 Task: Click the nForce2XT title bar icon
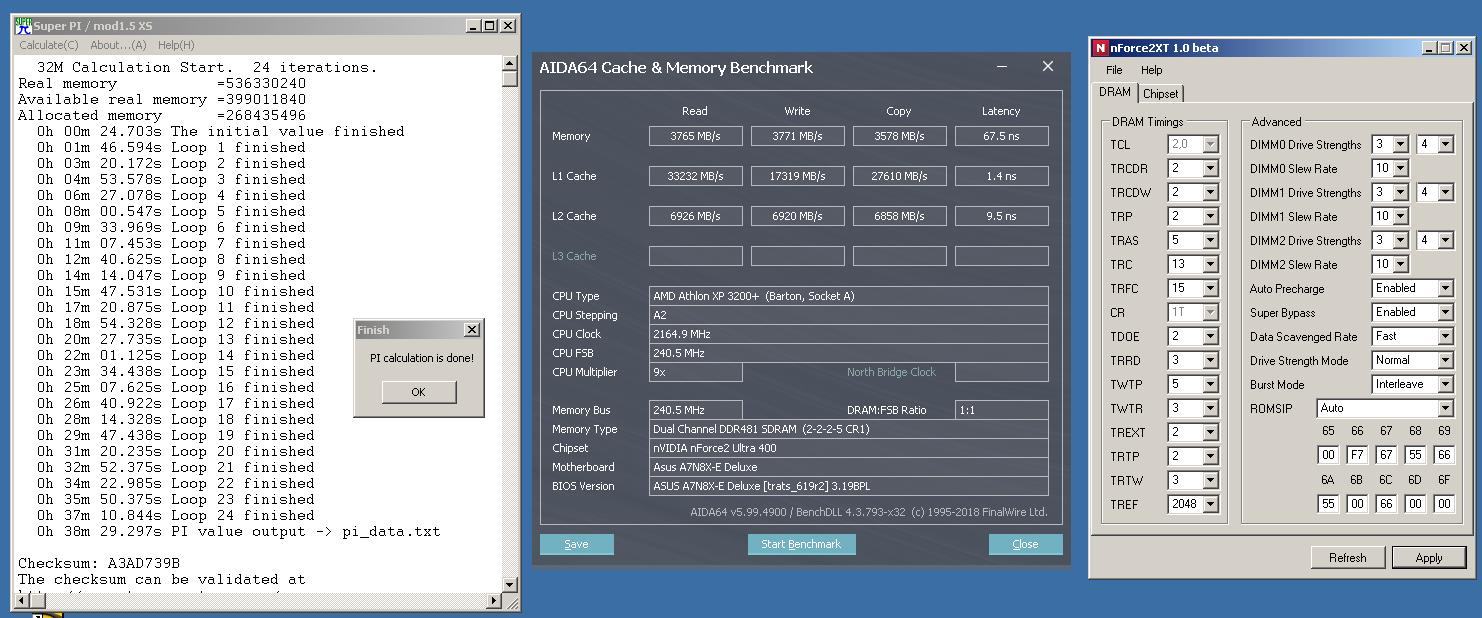click(1100, 47)
